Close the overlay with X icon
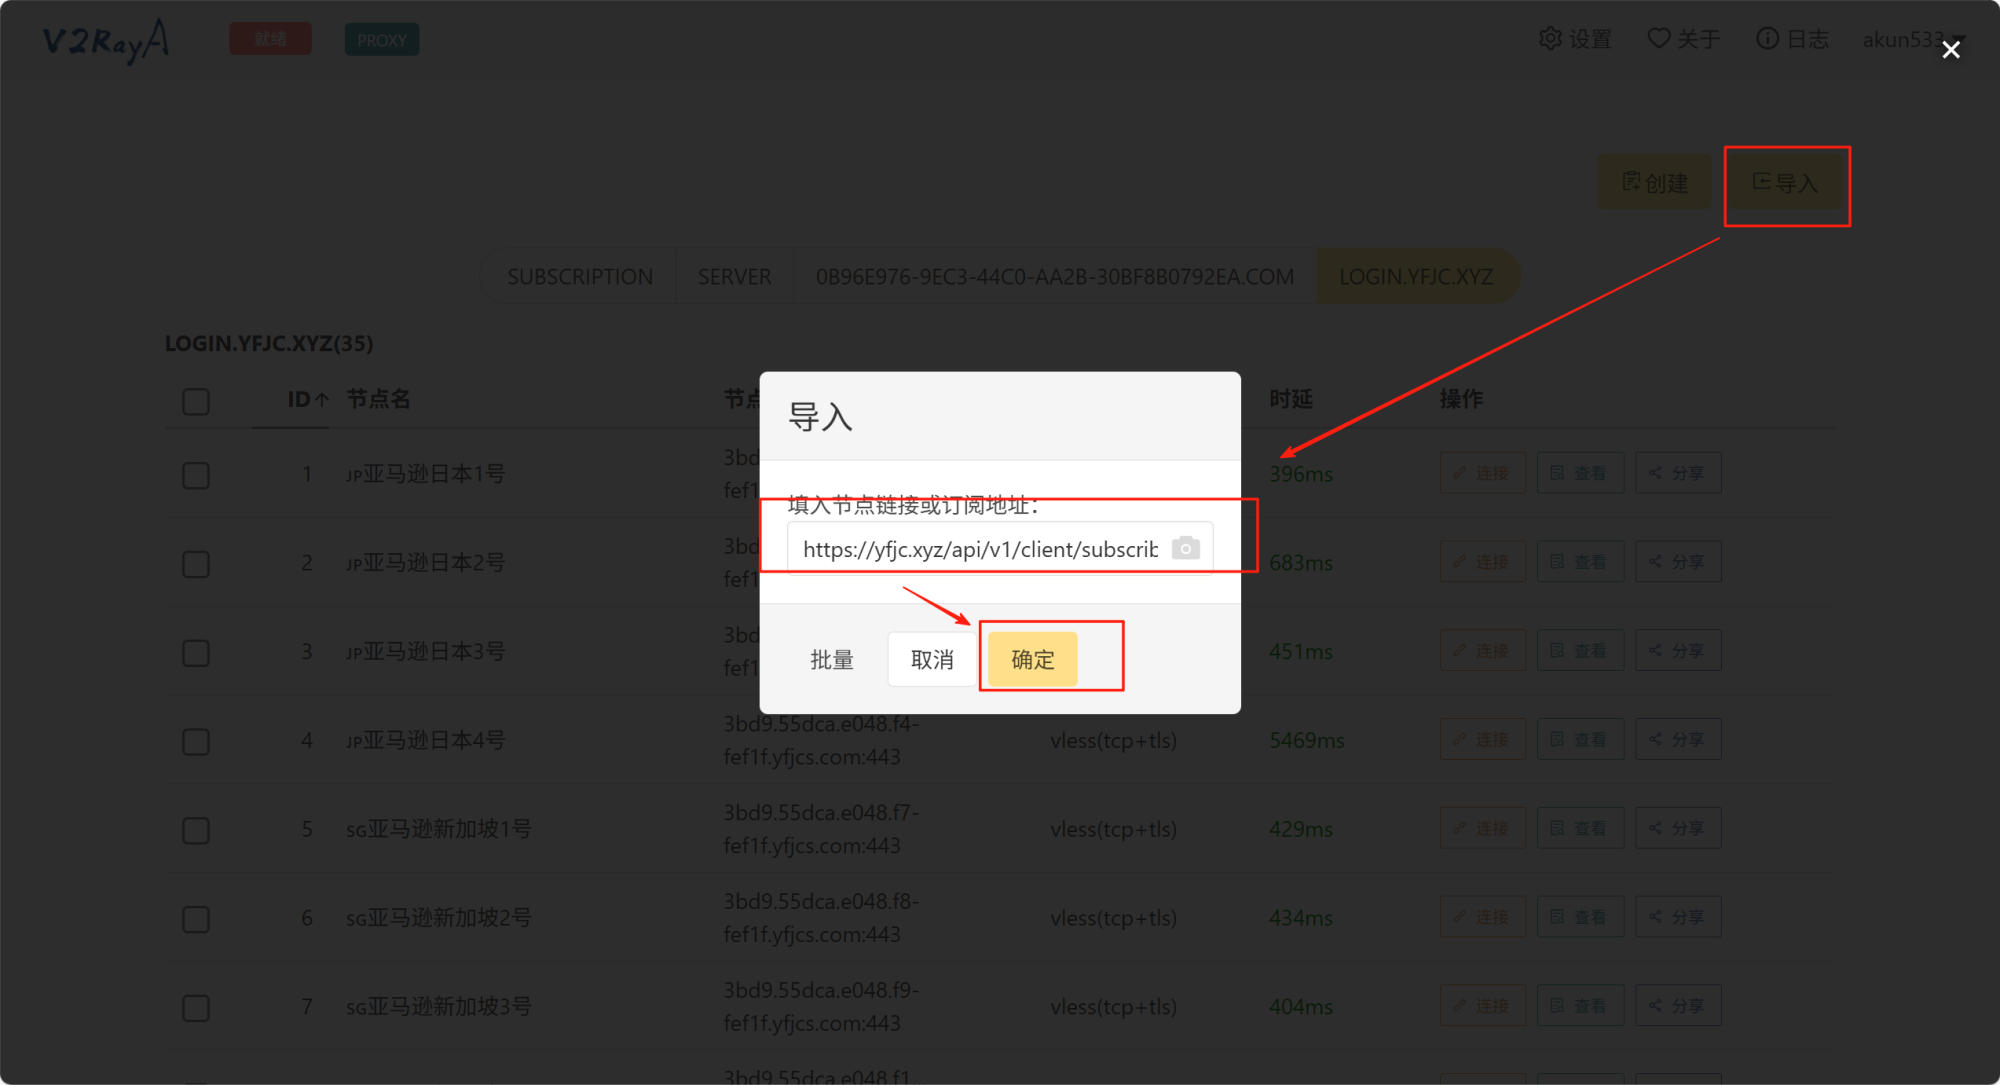2000x1085 pixels. tap(1950, 50)
